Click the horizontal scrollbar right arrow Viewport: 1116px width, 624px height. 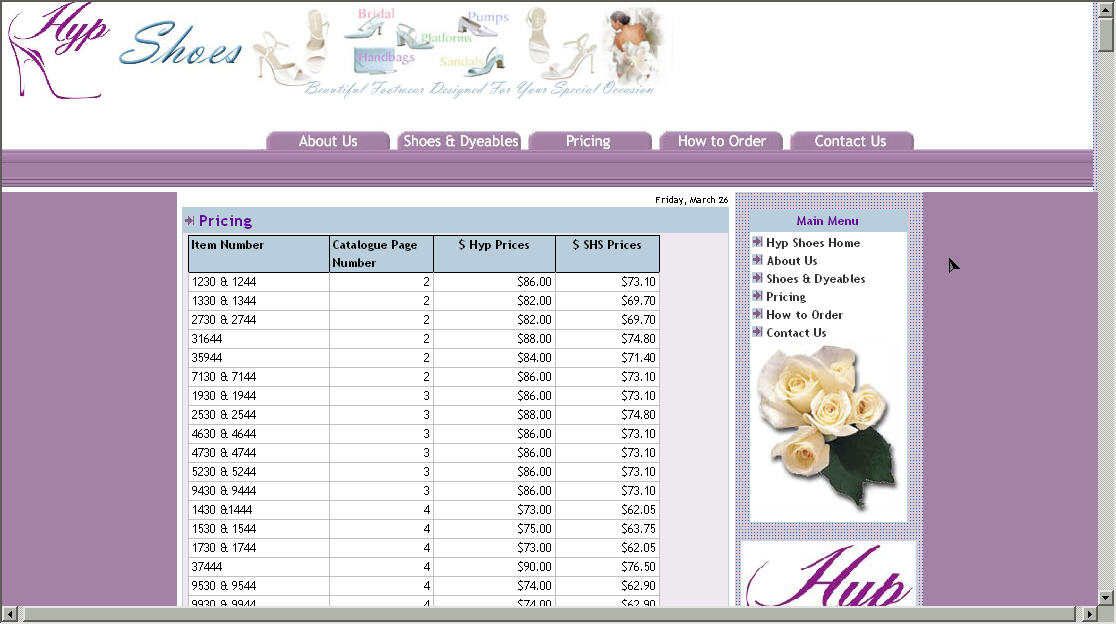point(1090,613)
